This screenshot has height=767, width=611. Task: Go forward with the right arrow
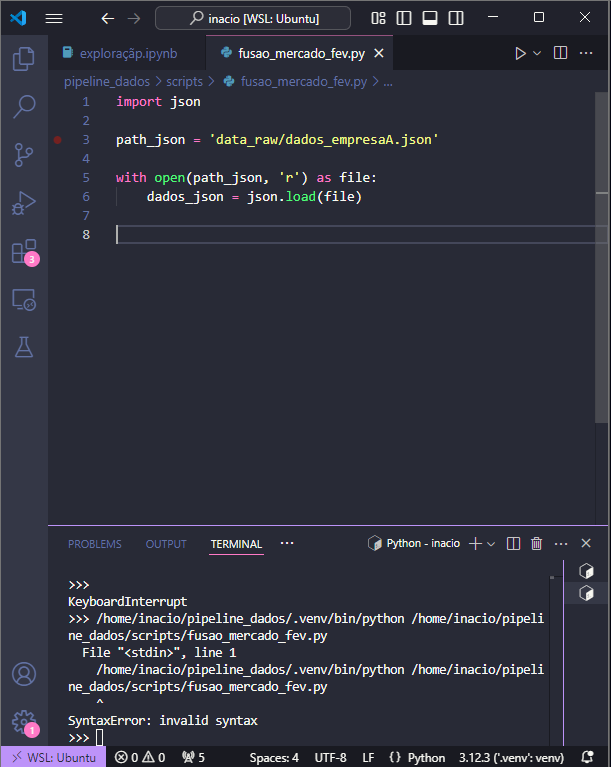click(134, 19)
